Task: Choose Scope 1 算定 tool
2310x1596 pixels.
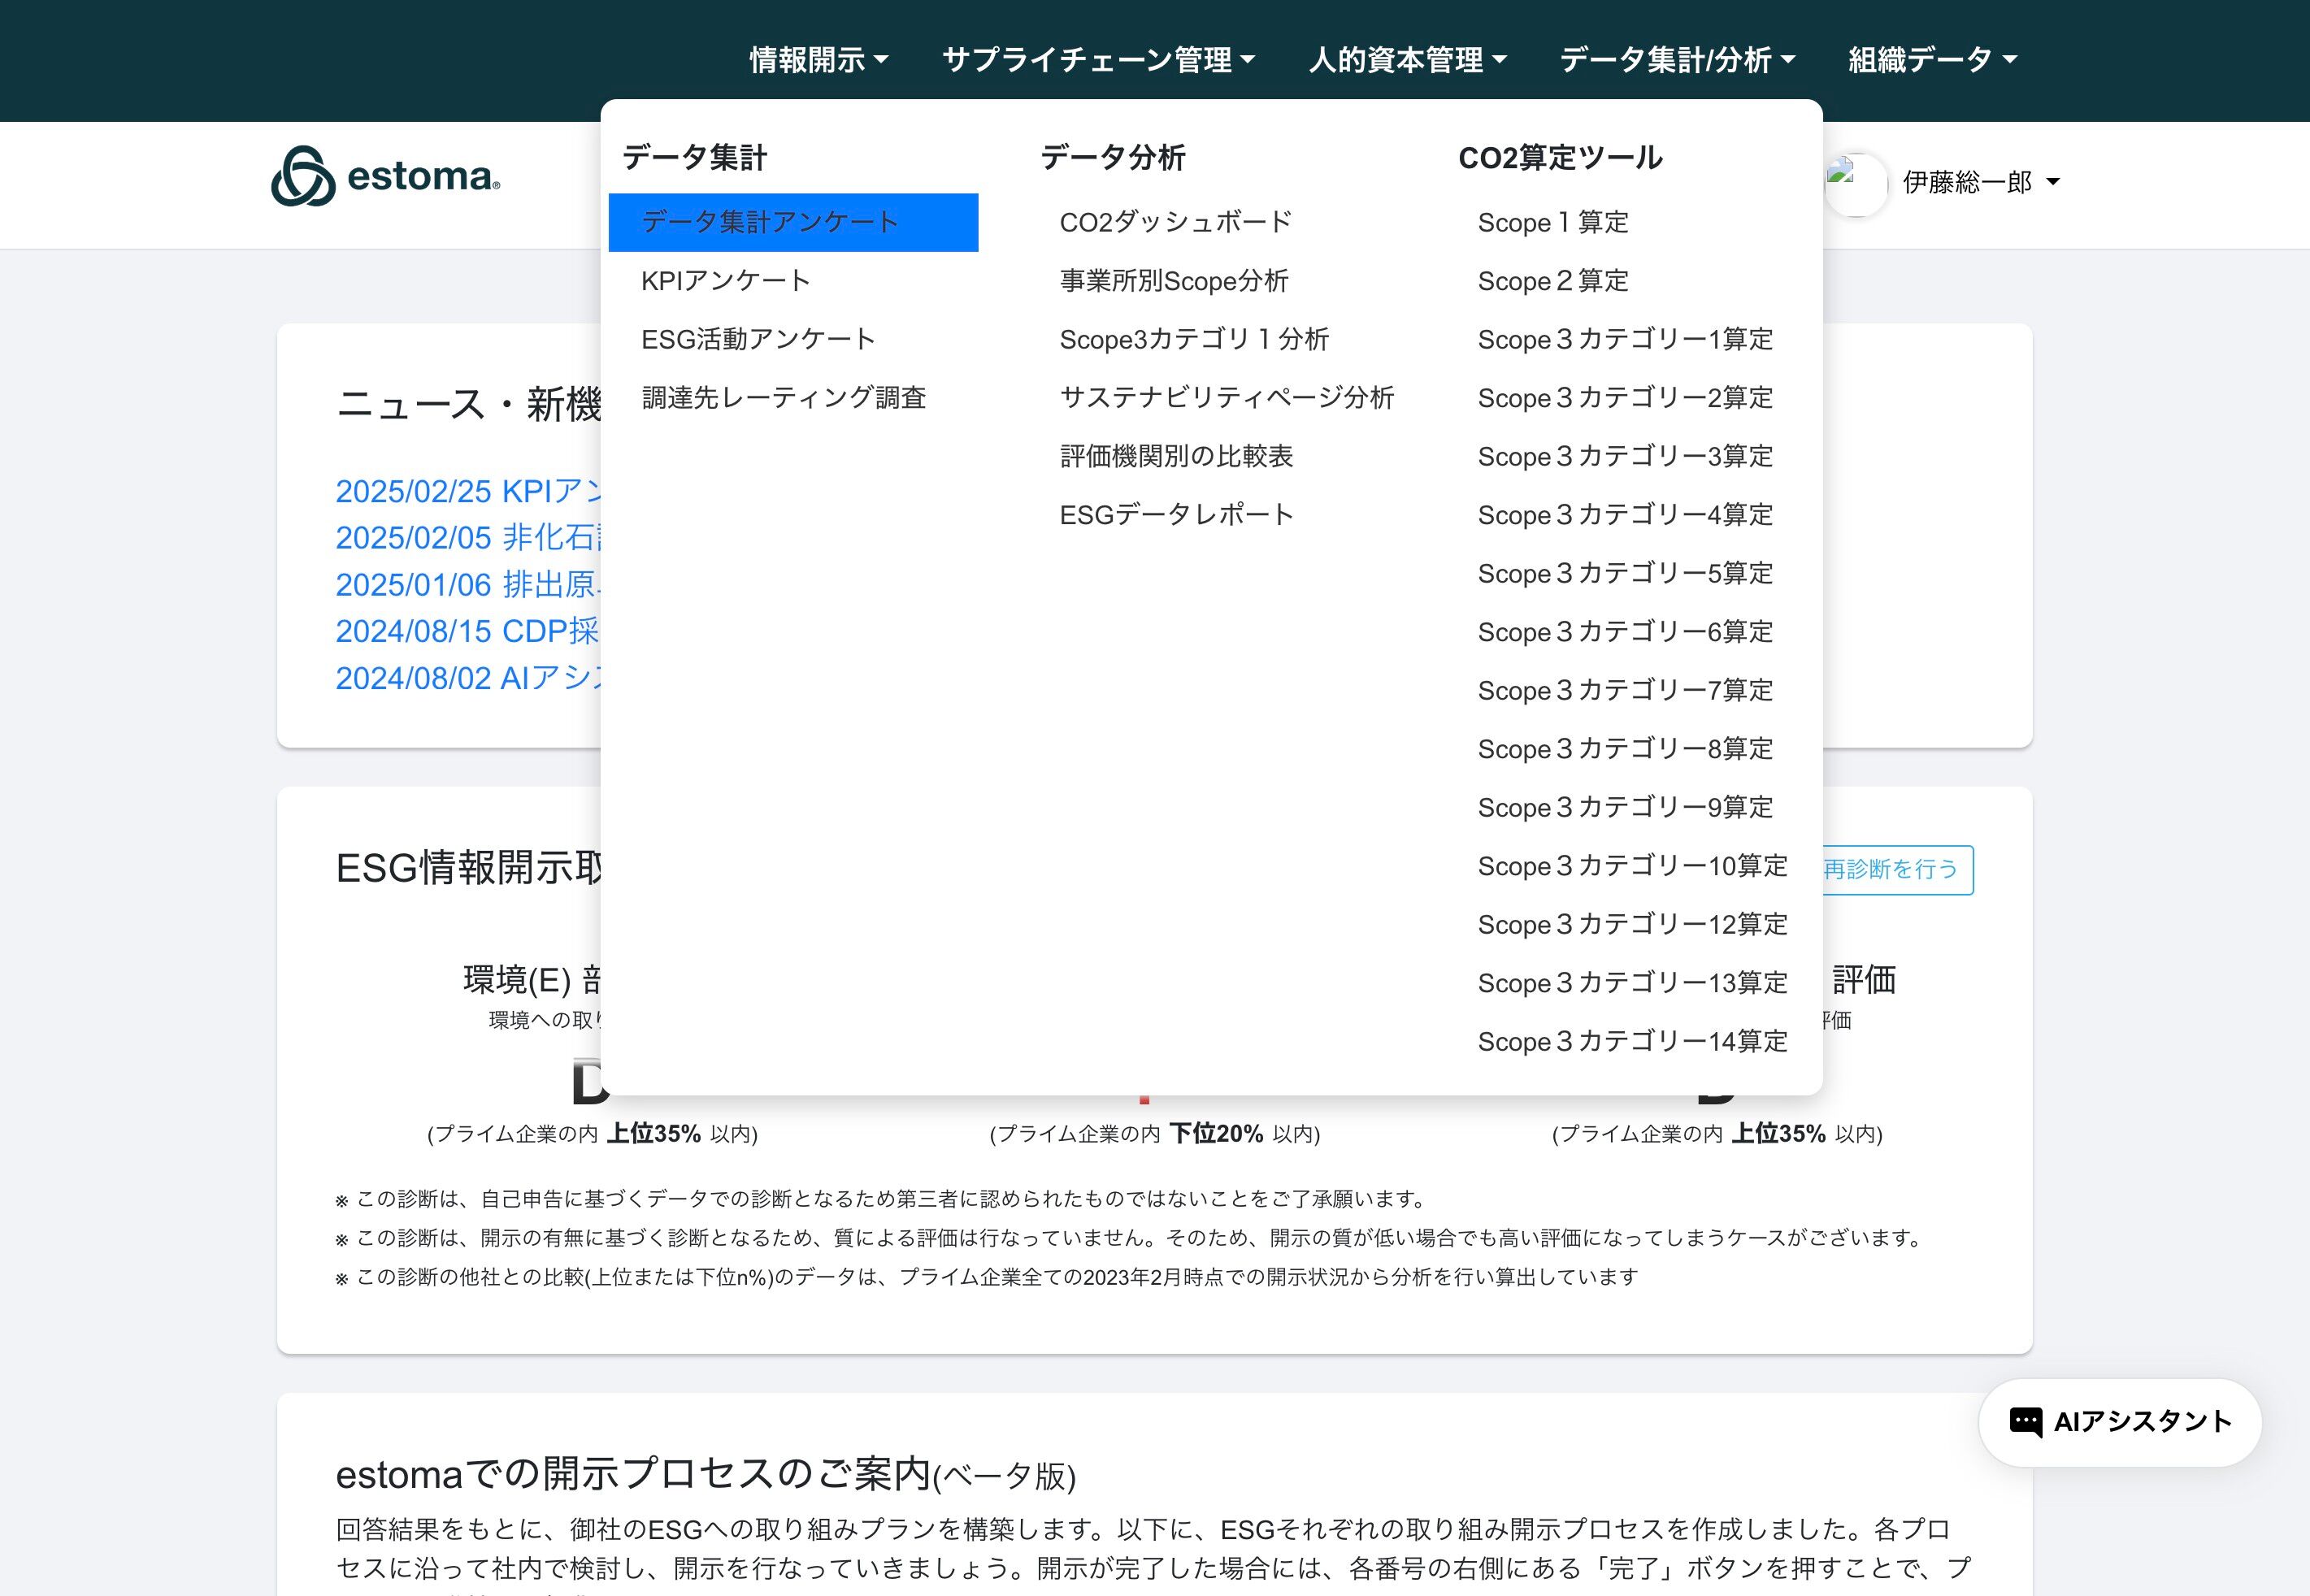Action: tap(1552, 222)
